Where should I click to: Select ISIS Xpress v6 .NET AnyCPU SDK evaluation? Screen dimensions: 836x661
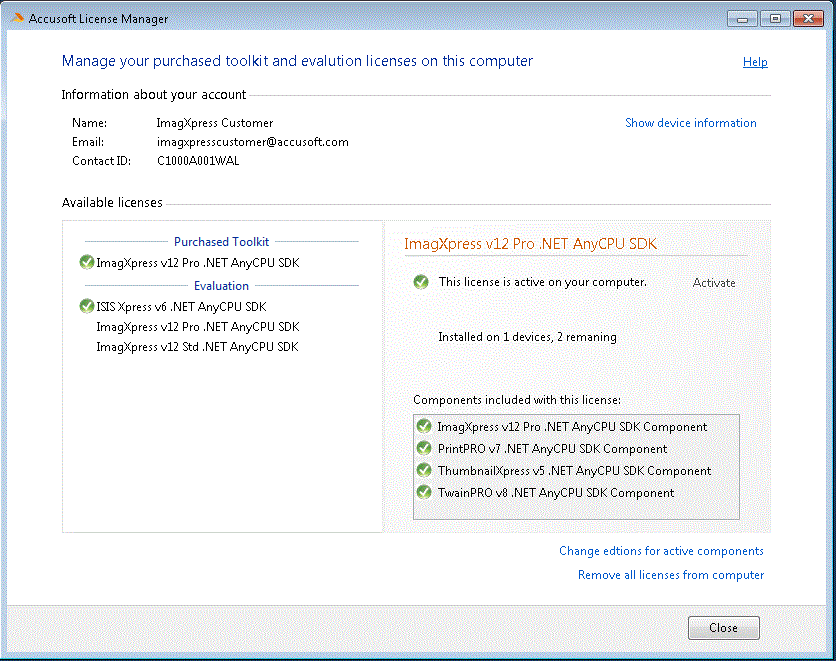pyautogui.click(x=181, y=307)
